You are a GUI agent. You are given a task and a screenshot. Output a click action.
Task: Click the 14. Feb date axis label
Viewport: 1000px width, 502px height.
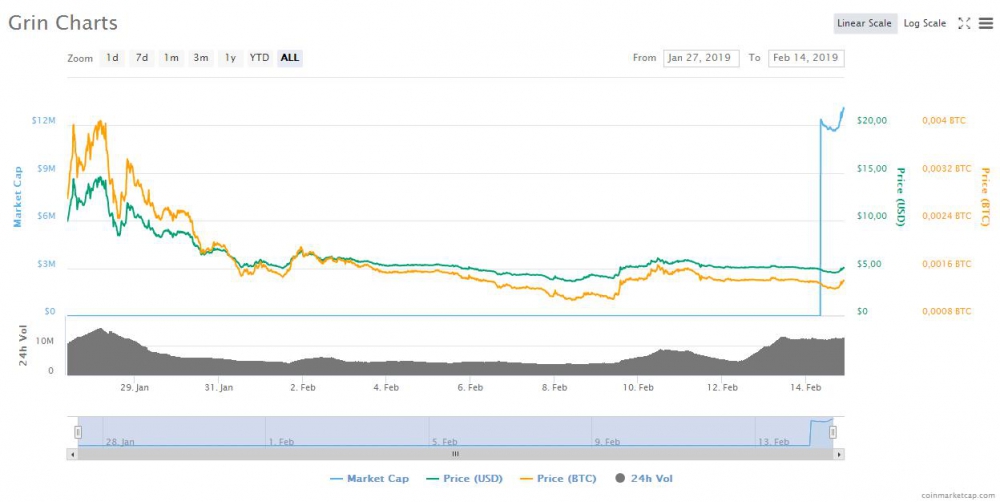click(805, 387)
